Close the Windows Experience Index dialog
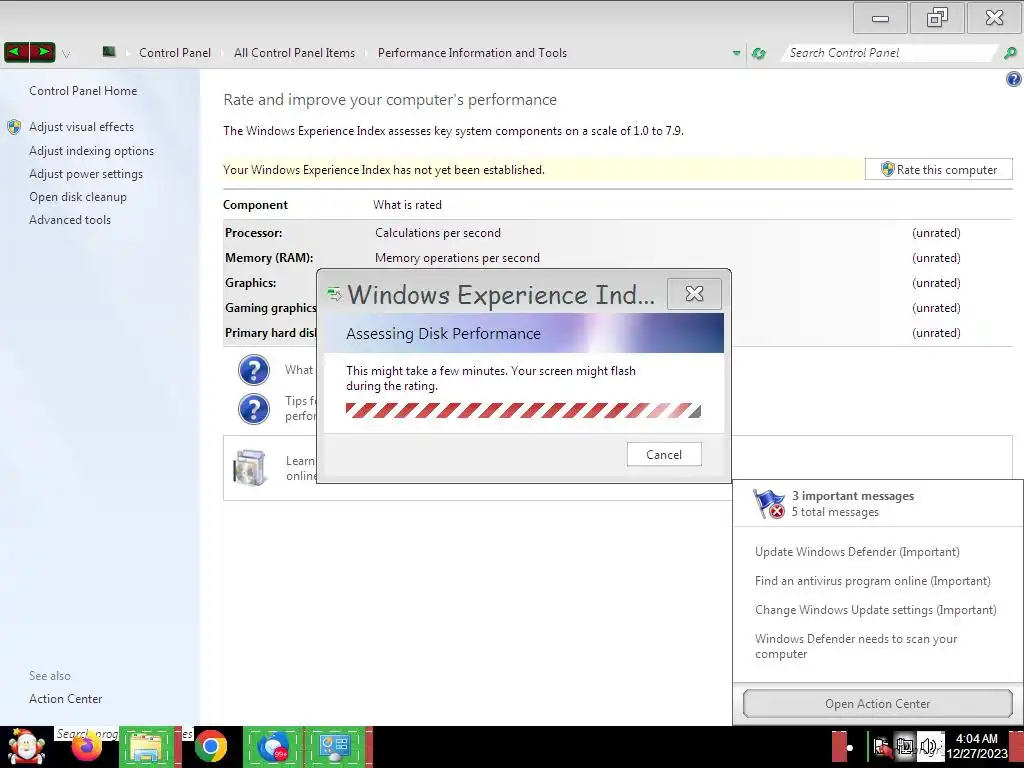The height and width of the screenshot is (768, 1024). 694,294
